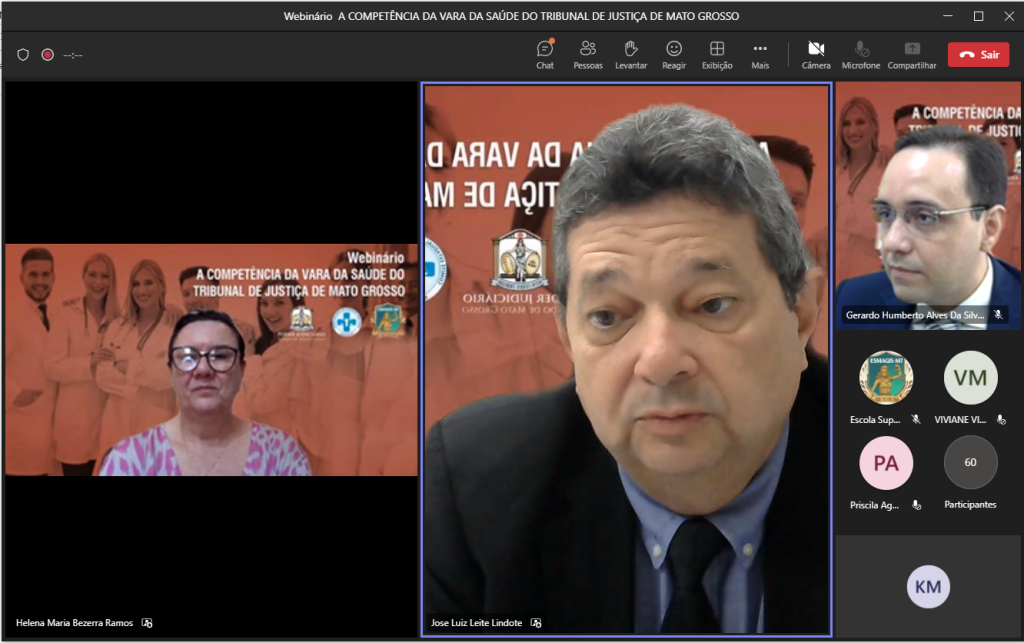1024x643 pixels.
Task: Select the PA avatar for Priscila
Action: click(886, 462)
